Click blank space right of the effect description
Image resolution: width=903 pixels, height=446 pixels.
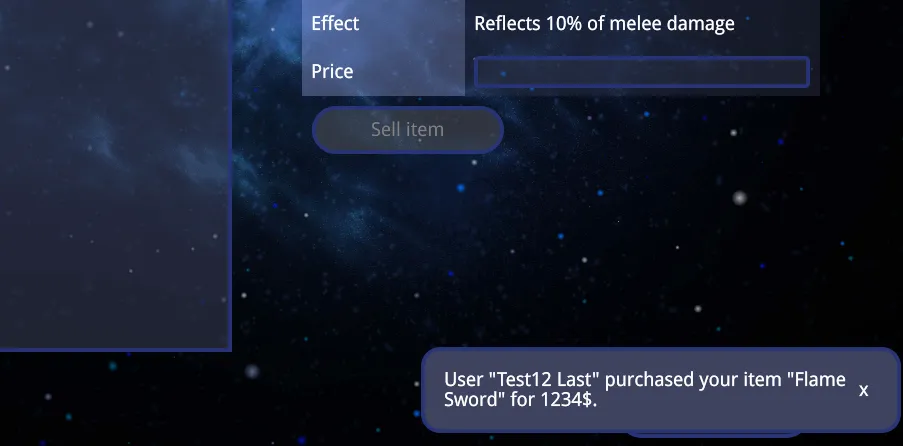tap(780, 23)
